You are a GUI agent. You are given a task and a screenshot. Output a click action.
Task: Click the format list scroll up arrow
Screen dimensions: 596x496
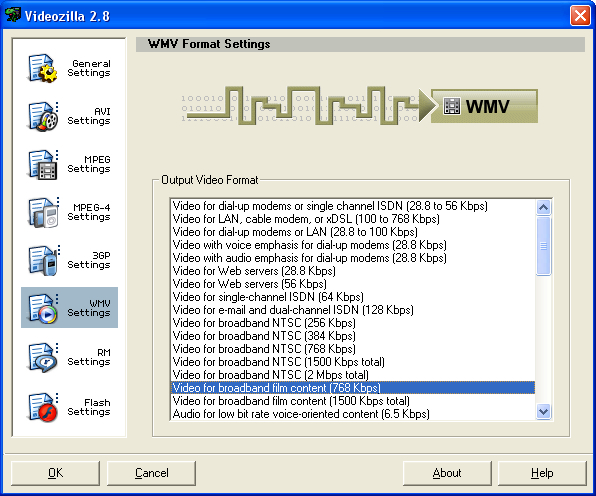[544, 207]
